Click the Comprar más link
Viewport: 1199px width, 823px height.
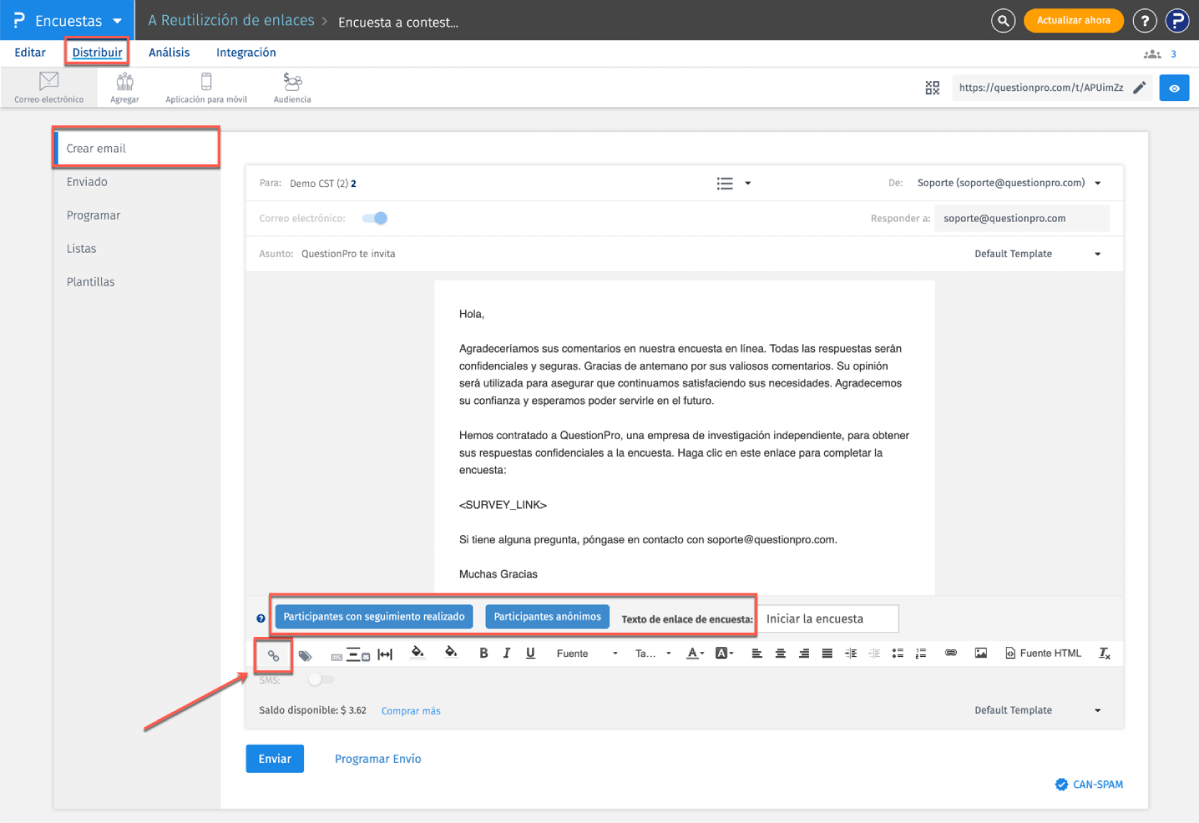[411, 711]
